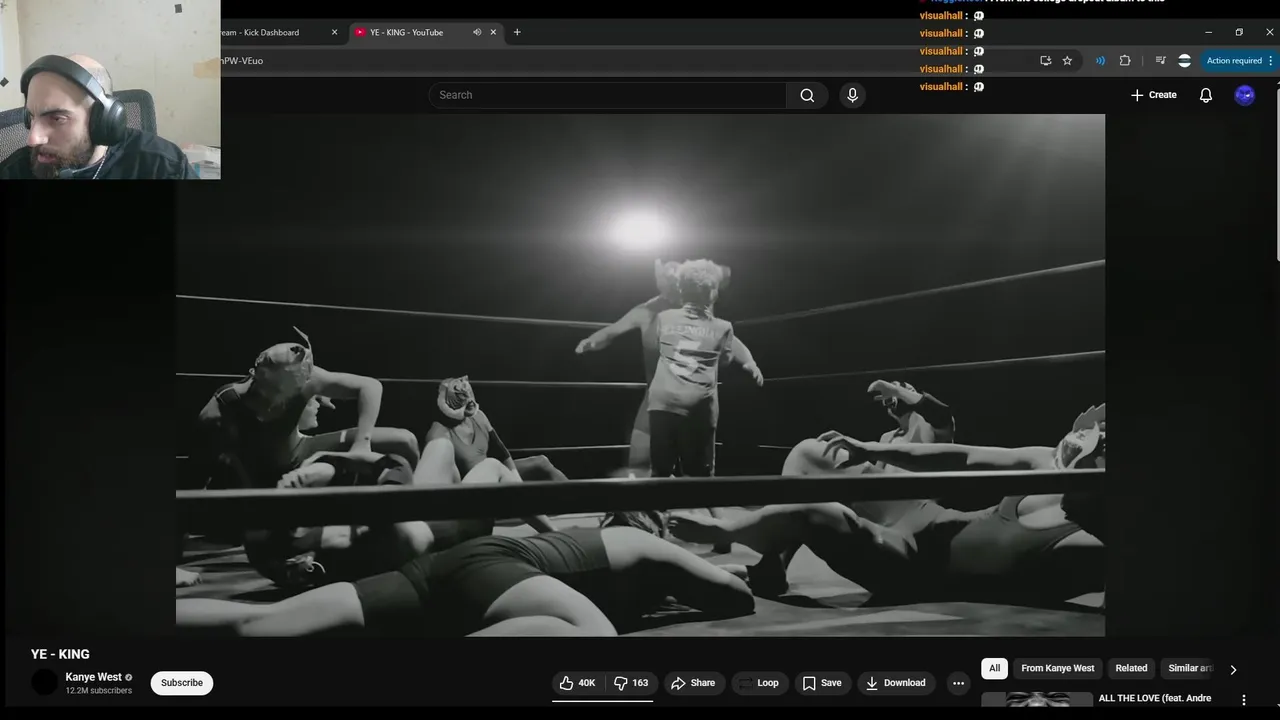Click the 12.2M subscribers text

(x=99, y=691)
